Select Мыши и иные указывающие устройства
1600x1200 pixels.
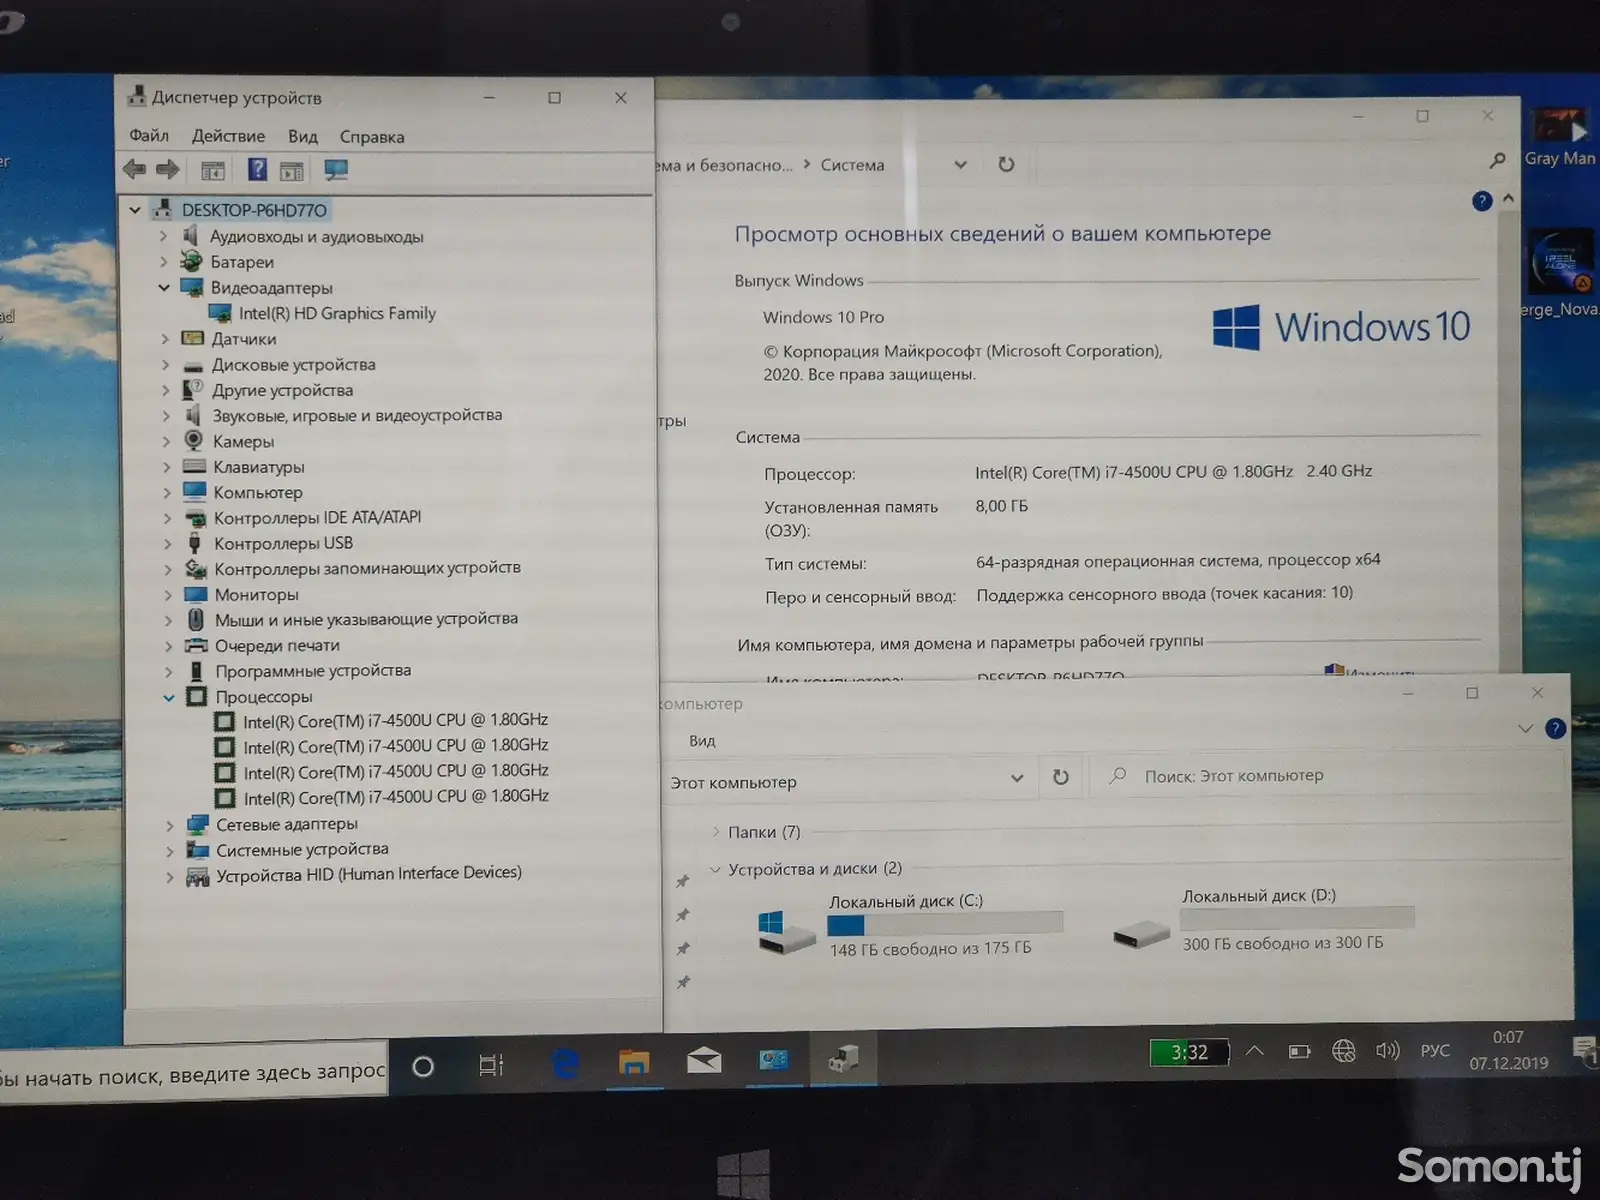click(x=366, y=619)
